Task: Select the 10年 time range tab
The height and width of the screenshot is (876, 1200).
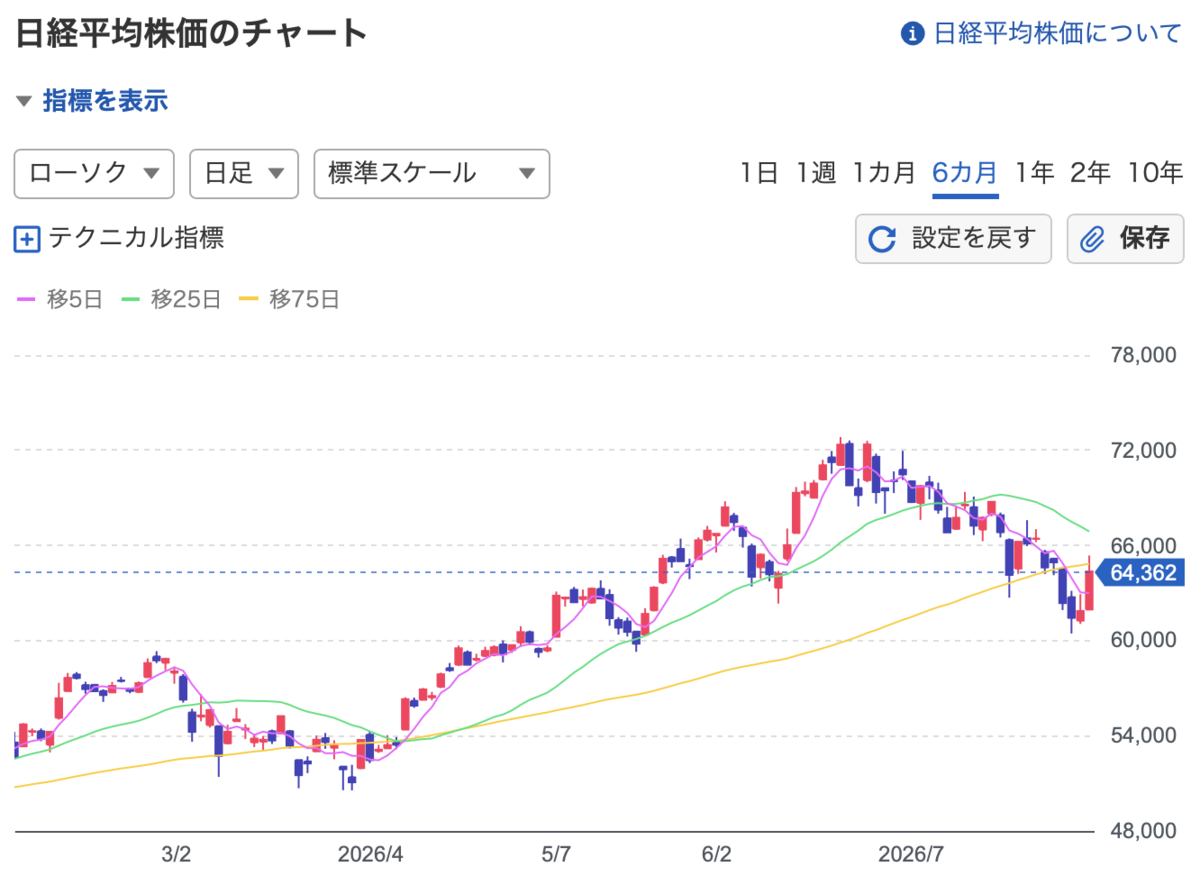Action: [1155, 173]
